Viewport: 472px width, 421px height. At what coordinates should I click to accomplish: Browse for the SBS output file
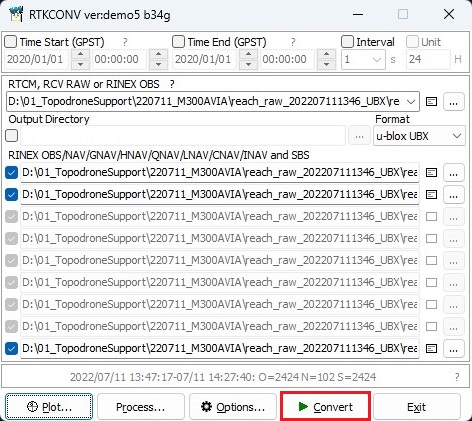(x=453, y=349)
